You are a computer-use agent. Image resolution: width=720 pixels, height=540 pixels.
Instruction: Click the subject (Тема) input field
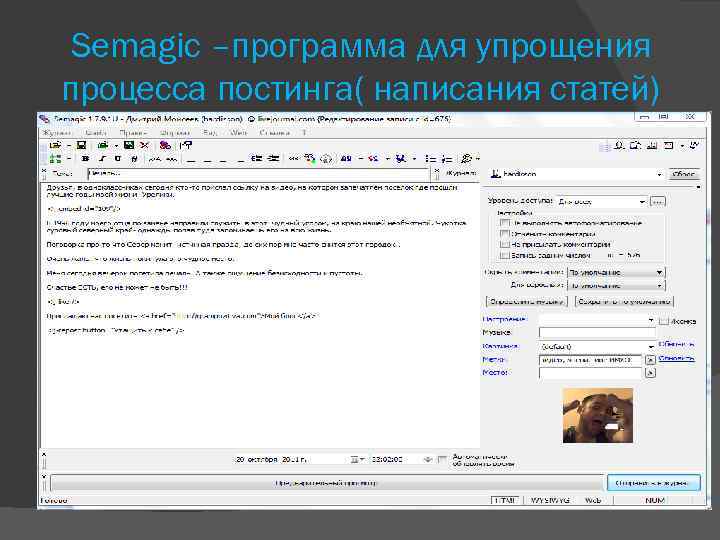point(258,174)
